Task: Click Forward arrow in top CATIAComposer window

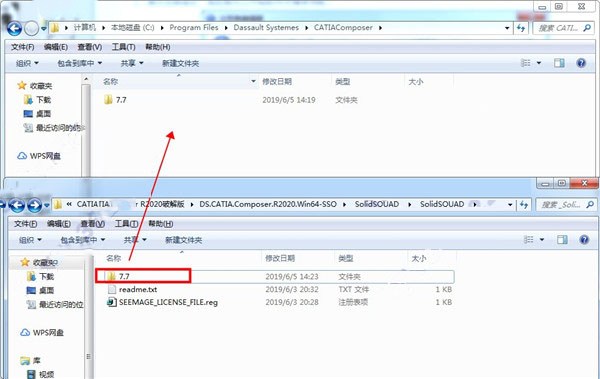Action: point(31,28)
